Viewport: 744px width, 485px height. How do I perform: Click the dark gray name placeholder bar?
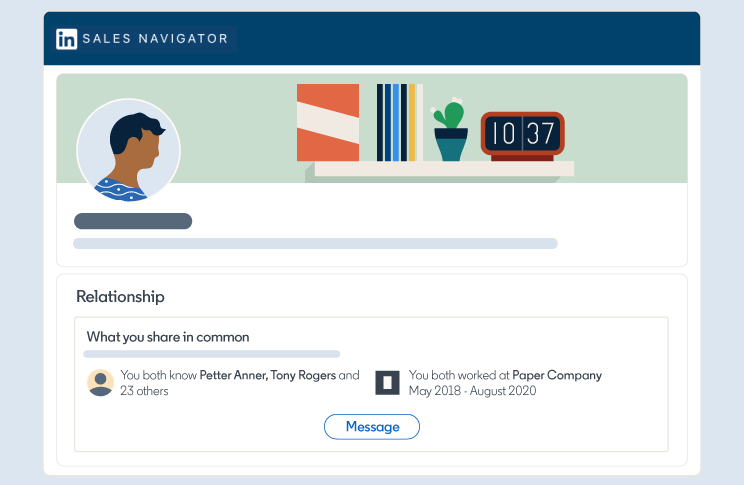click(x=133, y=221)
